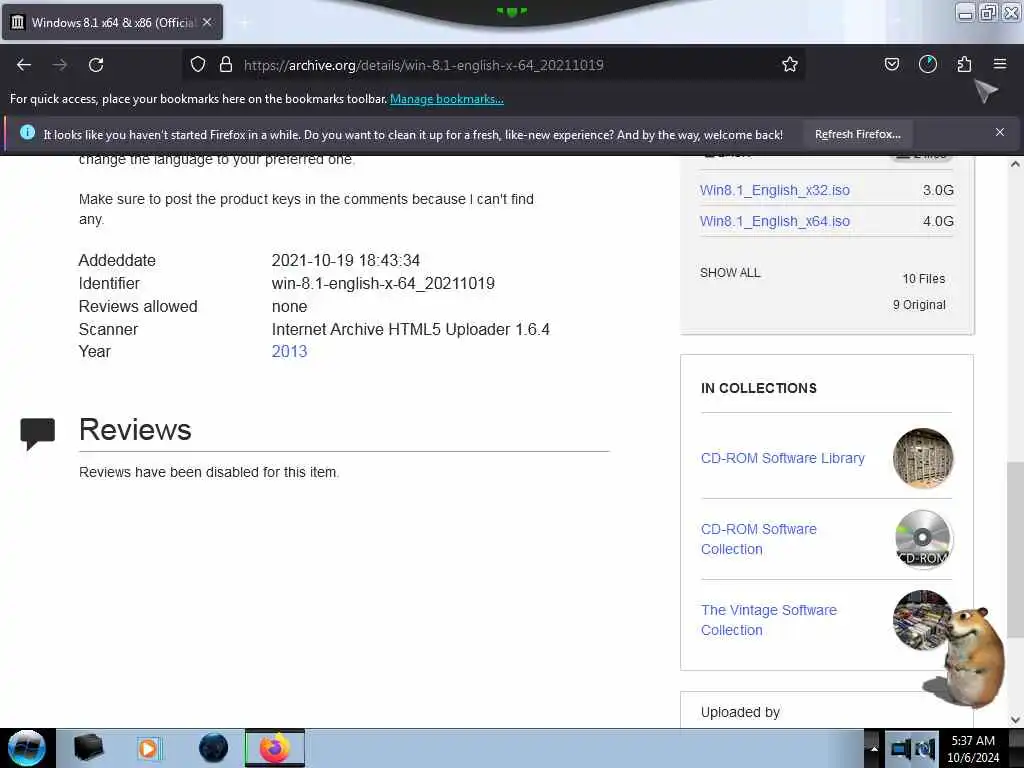Viewport: 1024px width, 768px height.
Task: Open the dark globe taskbar icon
Action: [x=214, y=748]
